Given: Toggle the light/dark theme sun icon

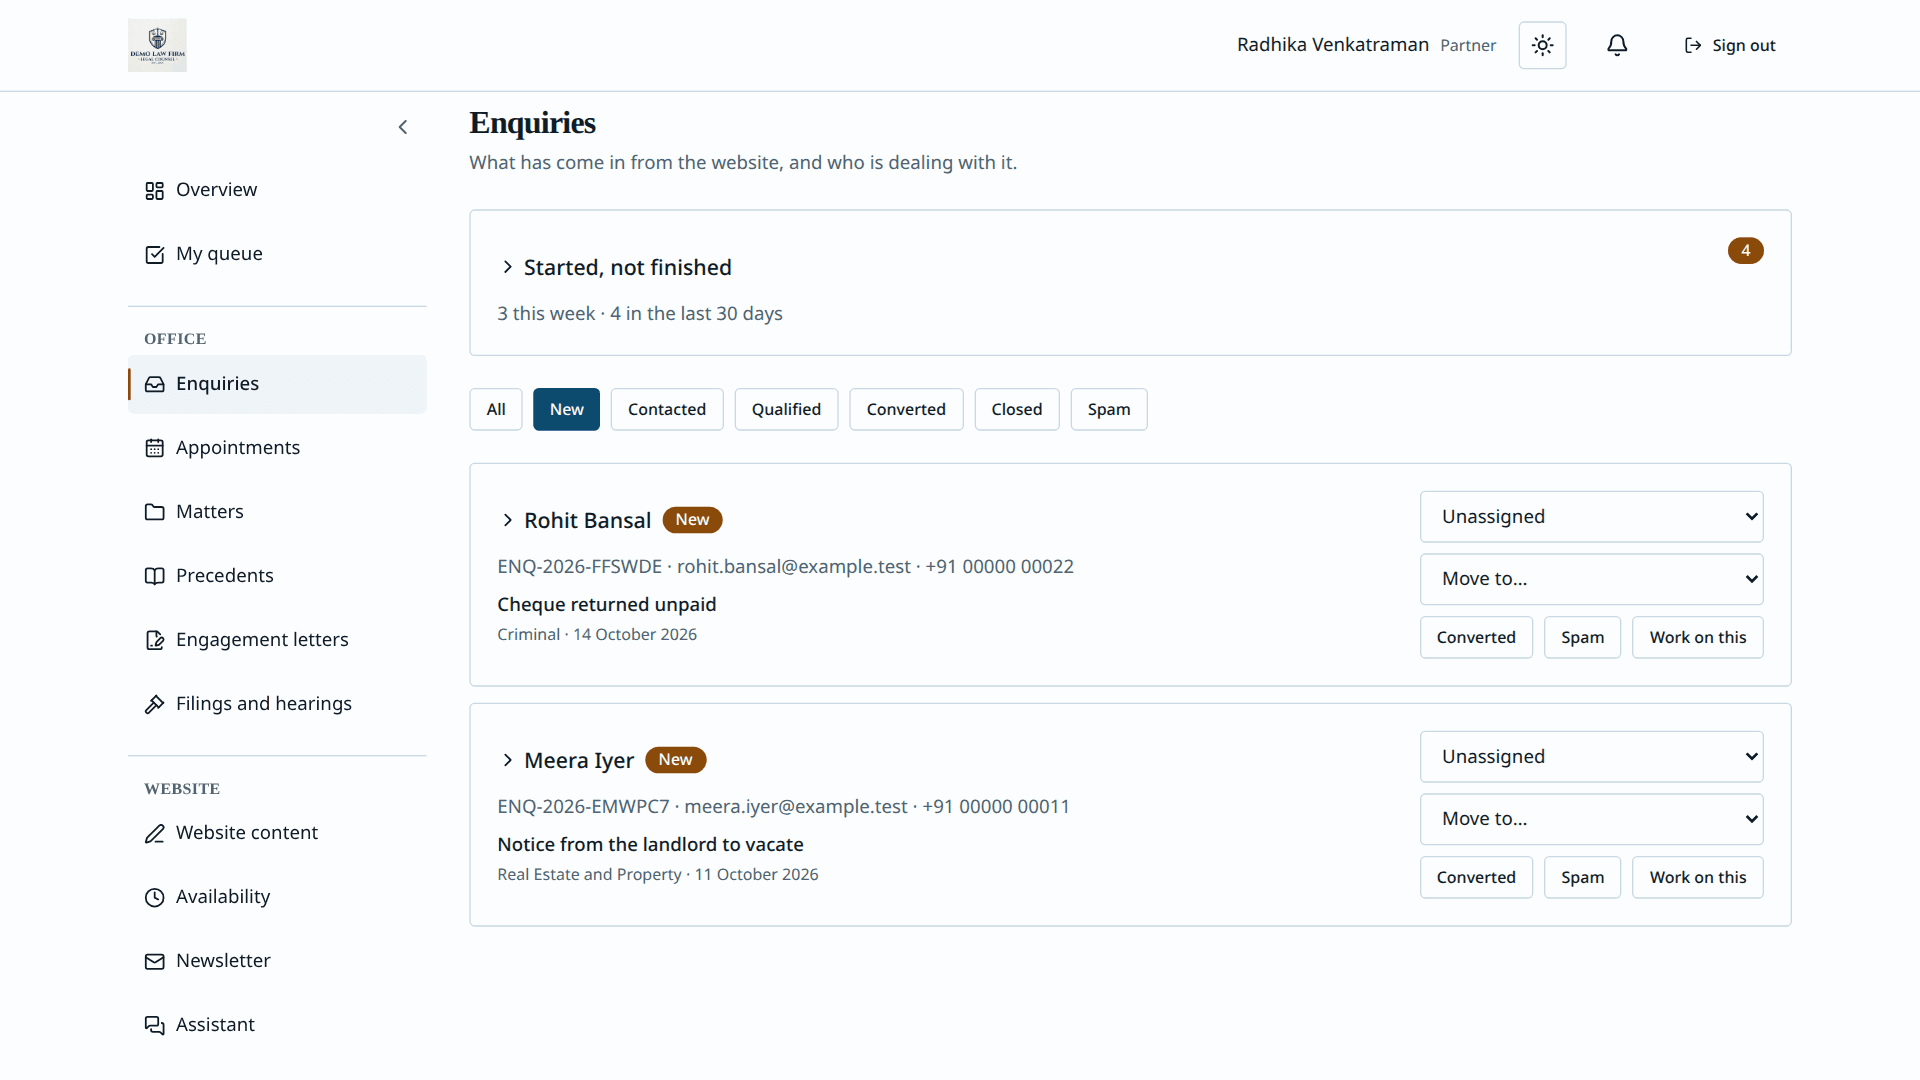Looking at the screenshot, I should tap(1542, 45).
